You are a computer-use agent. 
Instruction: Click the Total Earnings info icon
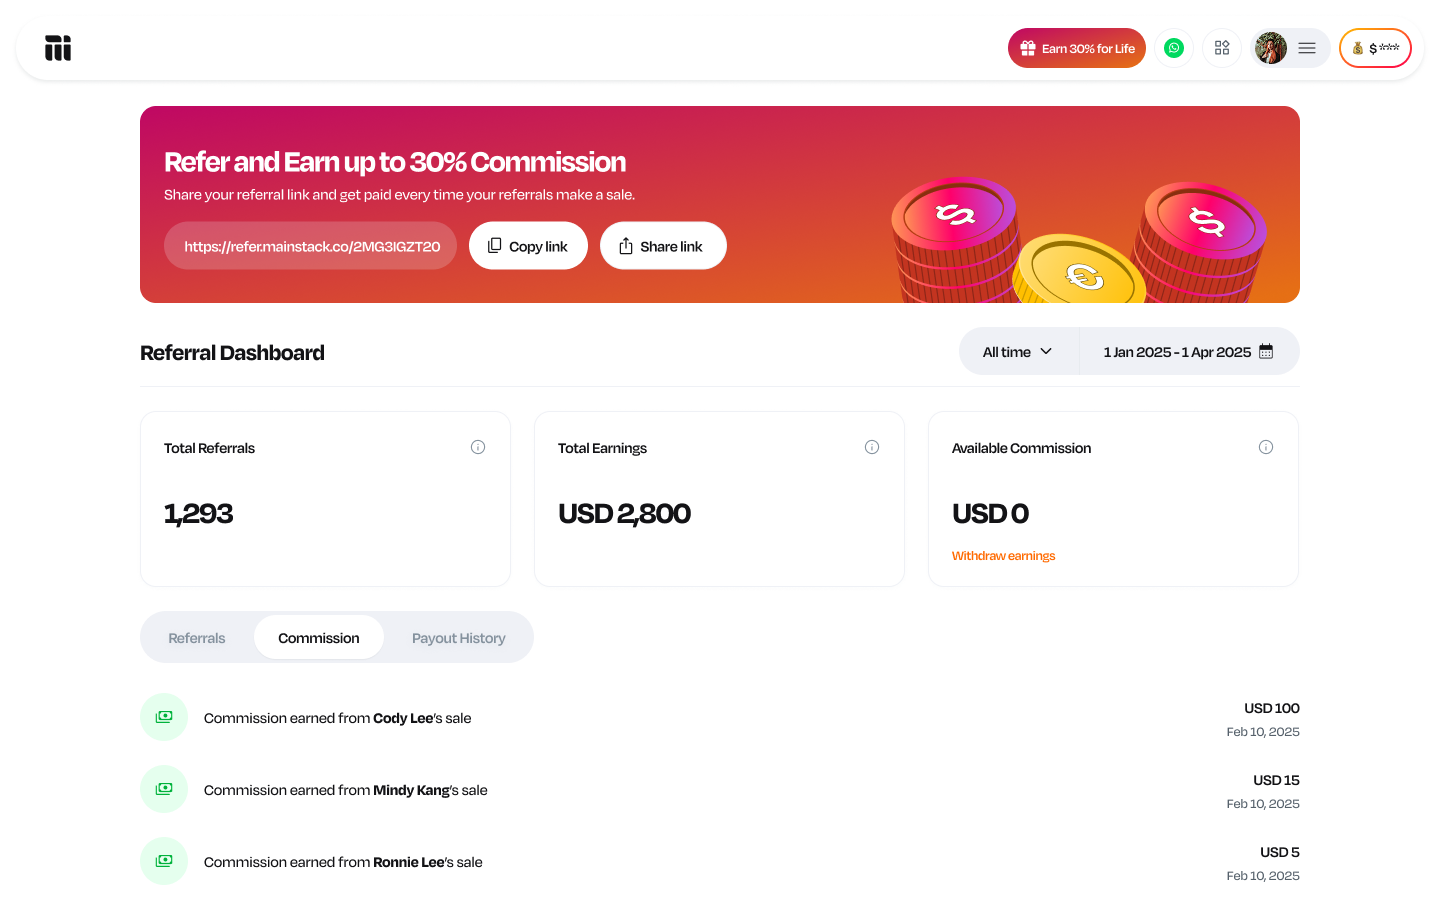872,447
